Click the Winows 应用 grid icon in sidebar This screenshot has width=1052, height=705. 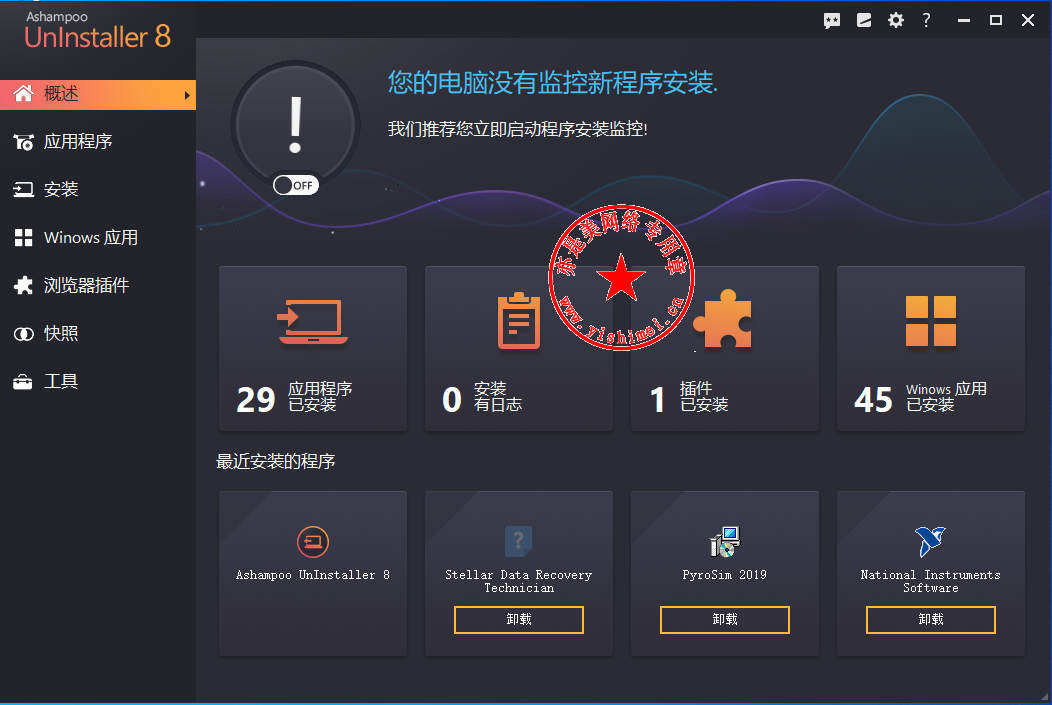(x=23, y=237)
